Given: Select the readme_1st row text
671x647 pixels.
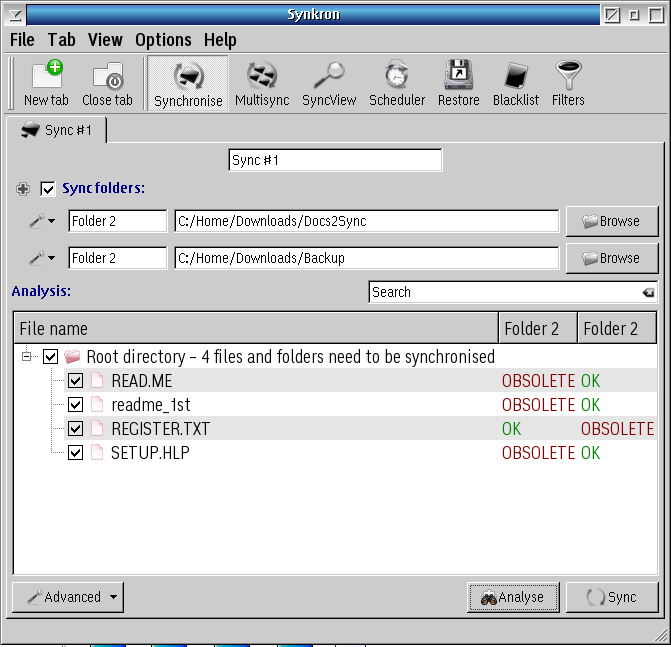Looking at the screenshot, I should pos(151,404).
